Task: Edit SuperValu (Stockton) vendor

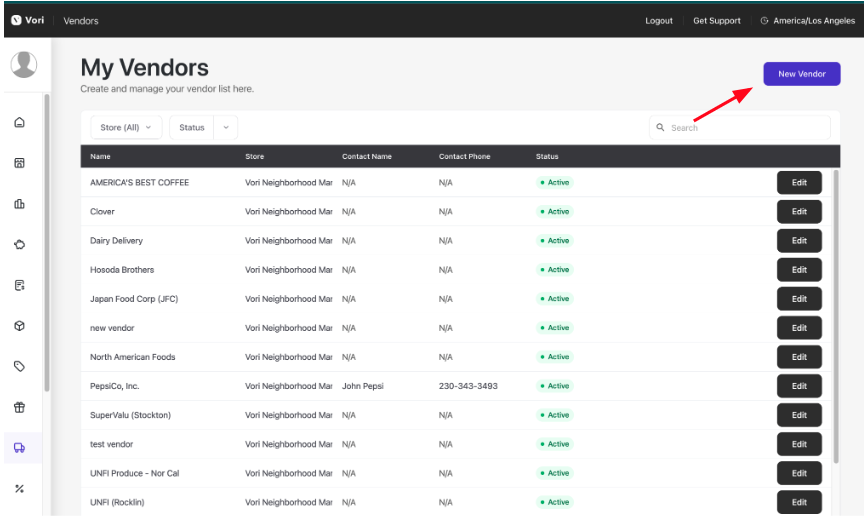Action: [x=799, y=415]
